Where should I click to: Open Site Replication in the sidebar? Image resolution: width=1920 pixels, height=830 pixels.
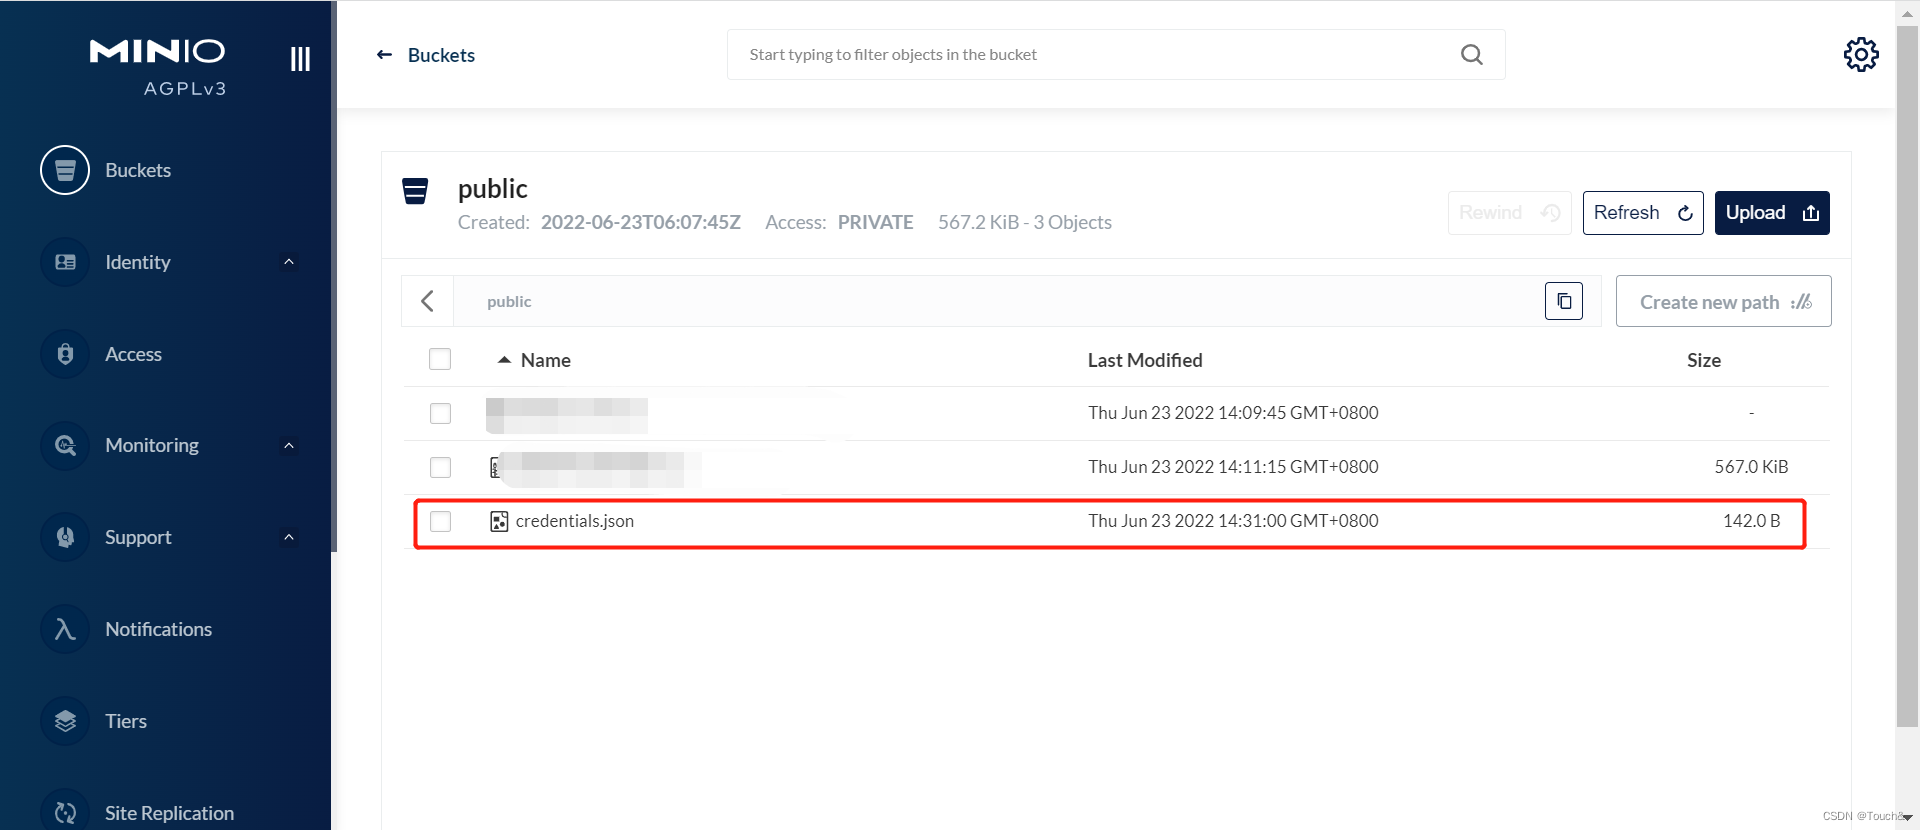169,812
